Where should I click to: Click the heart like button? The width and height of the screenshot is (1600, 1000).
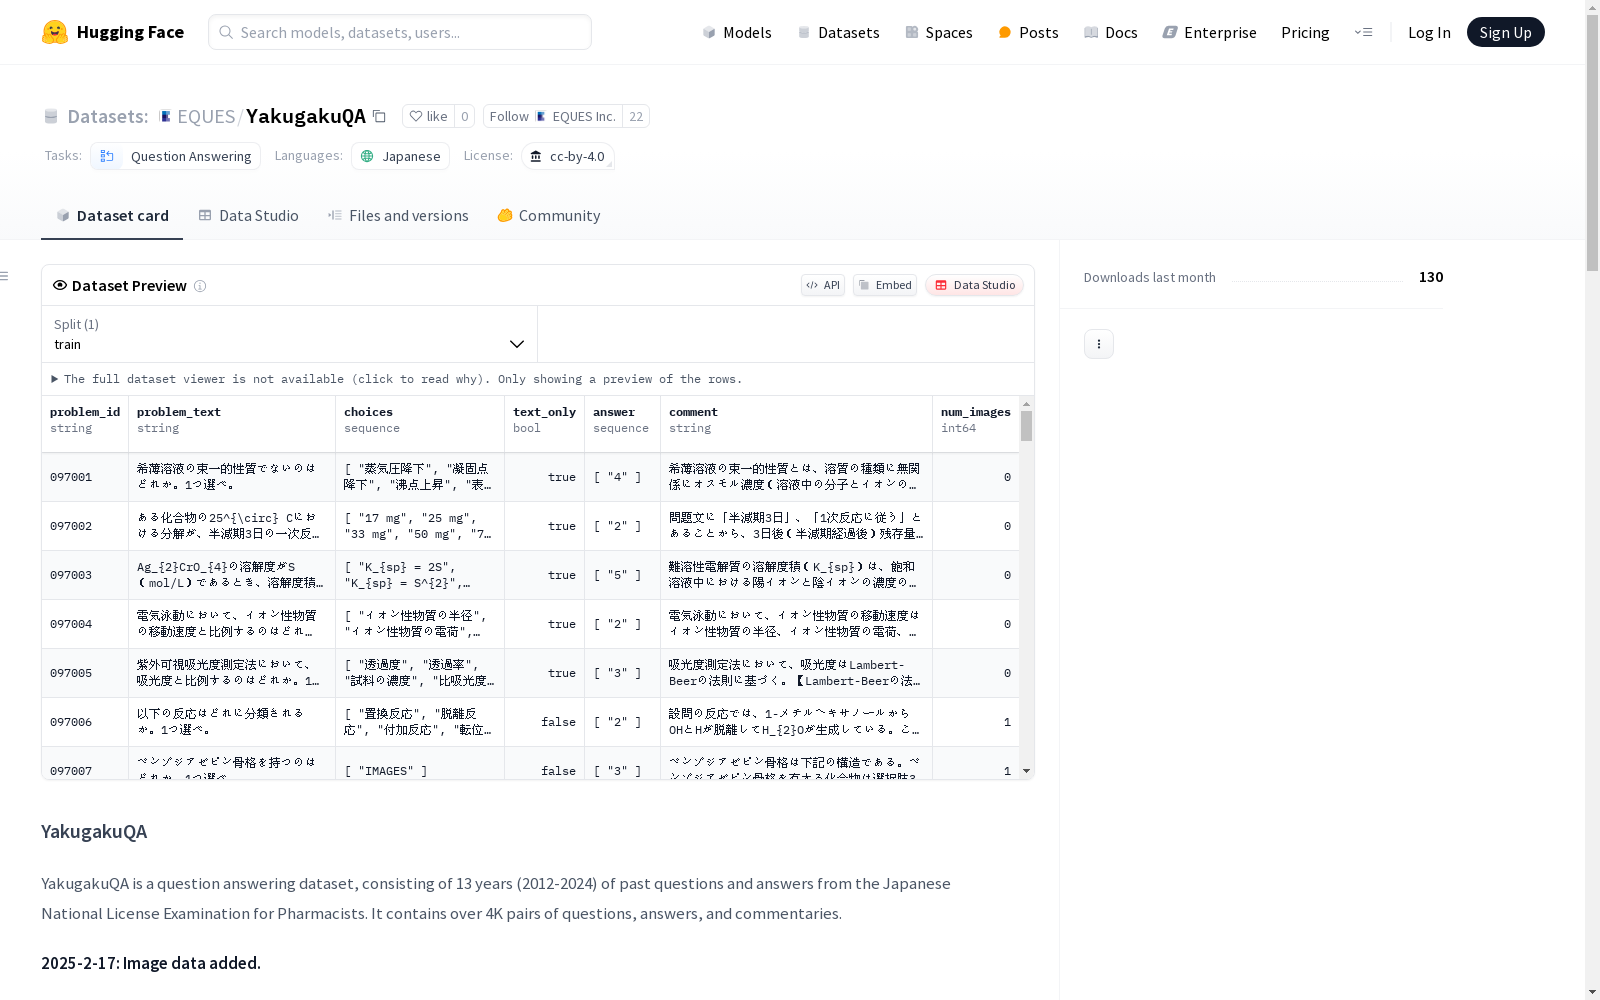coord(428,116)
